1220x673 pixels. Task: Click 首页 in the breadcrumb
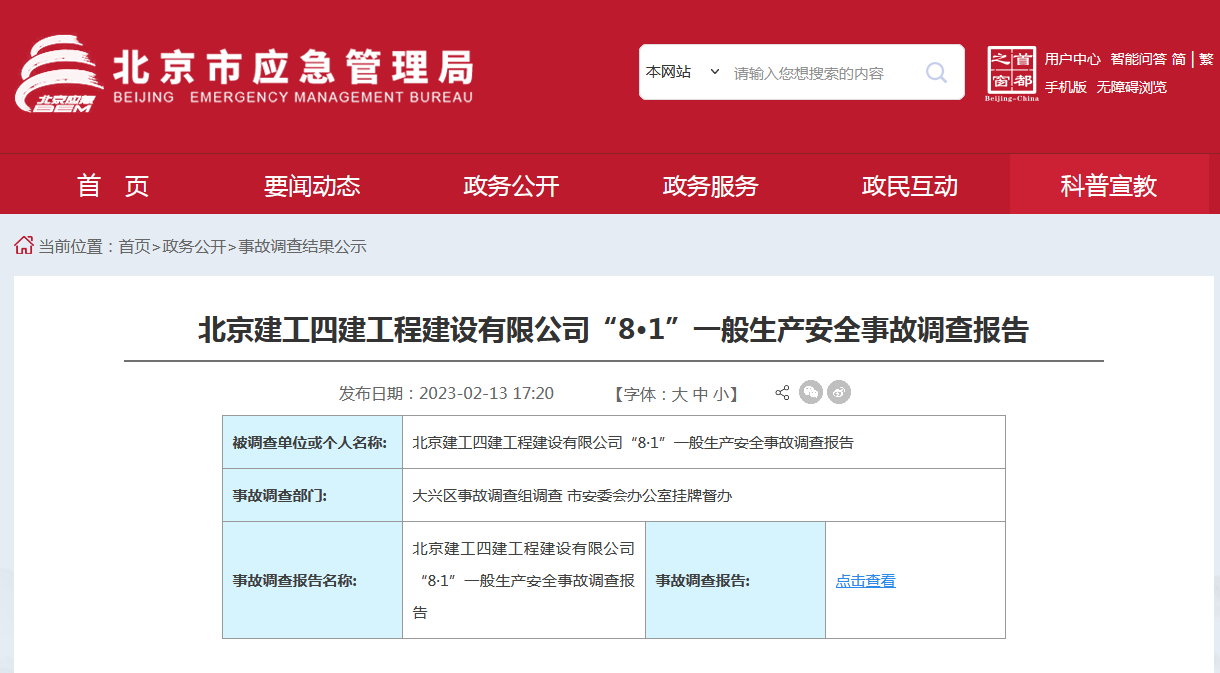tap(134, 246)
